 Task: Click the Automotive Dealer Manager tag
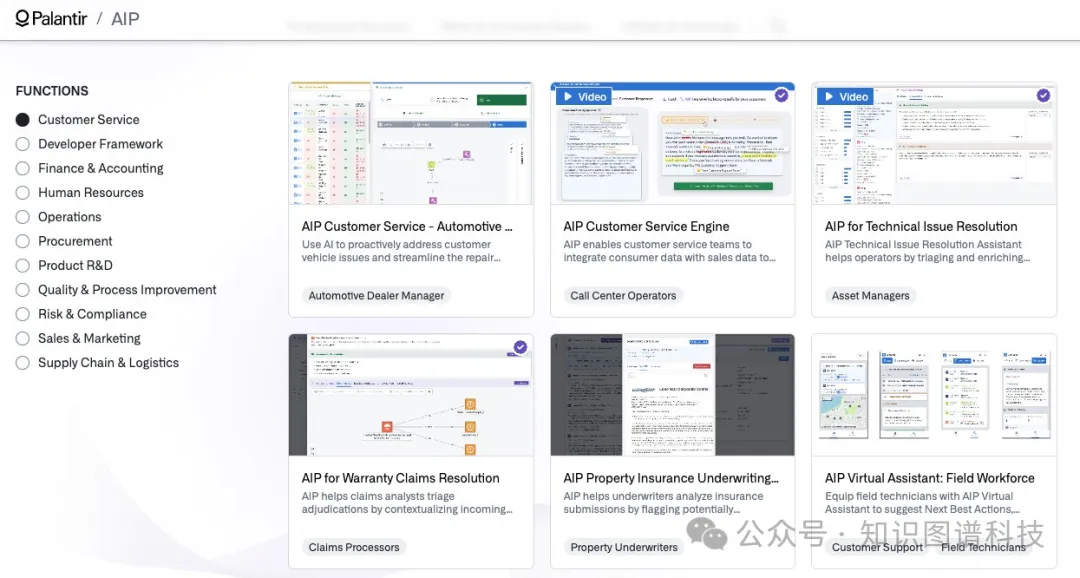pyautogui.click(x=376, y=296)
